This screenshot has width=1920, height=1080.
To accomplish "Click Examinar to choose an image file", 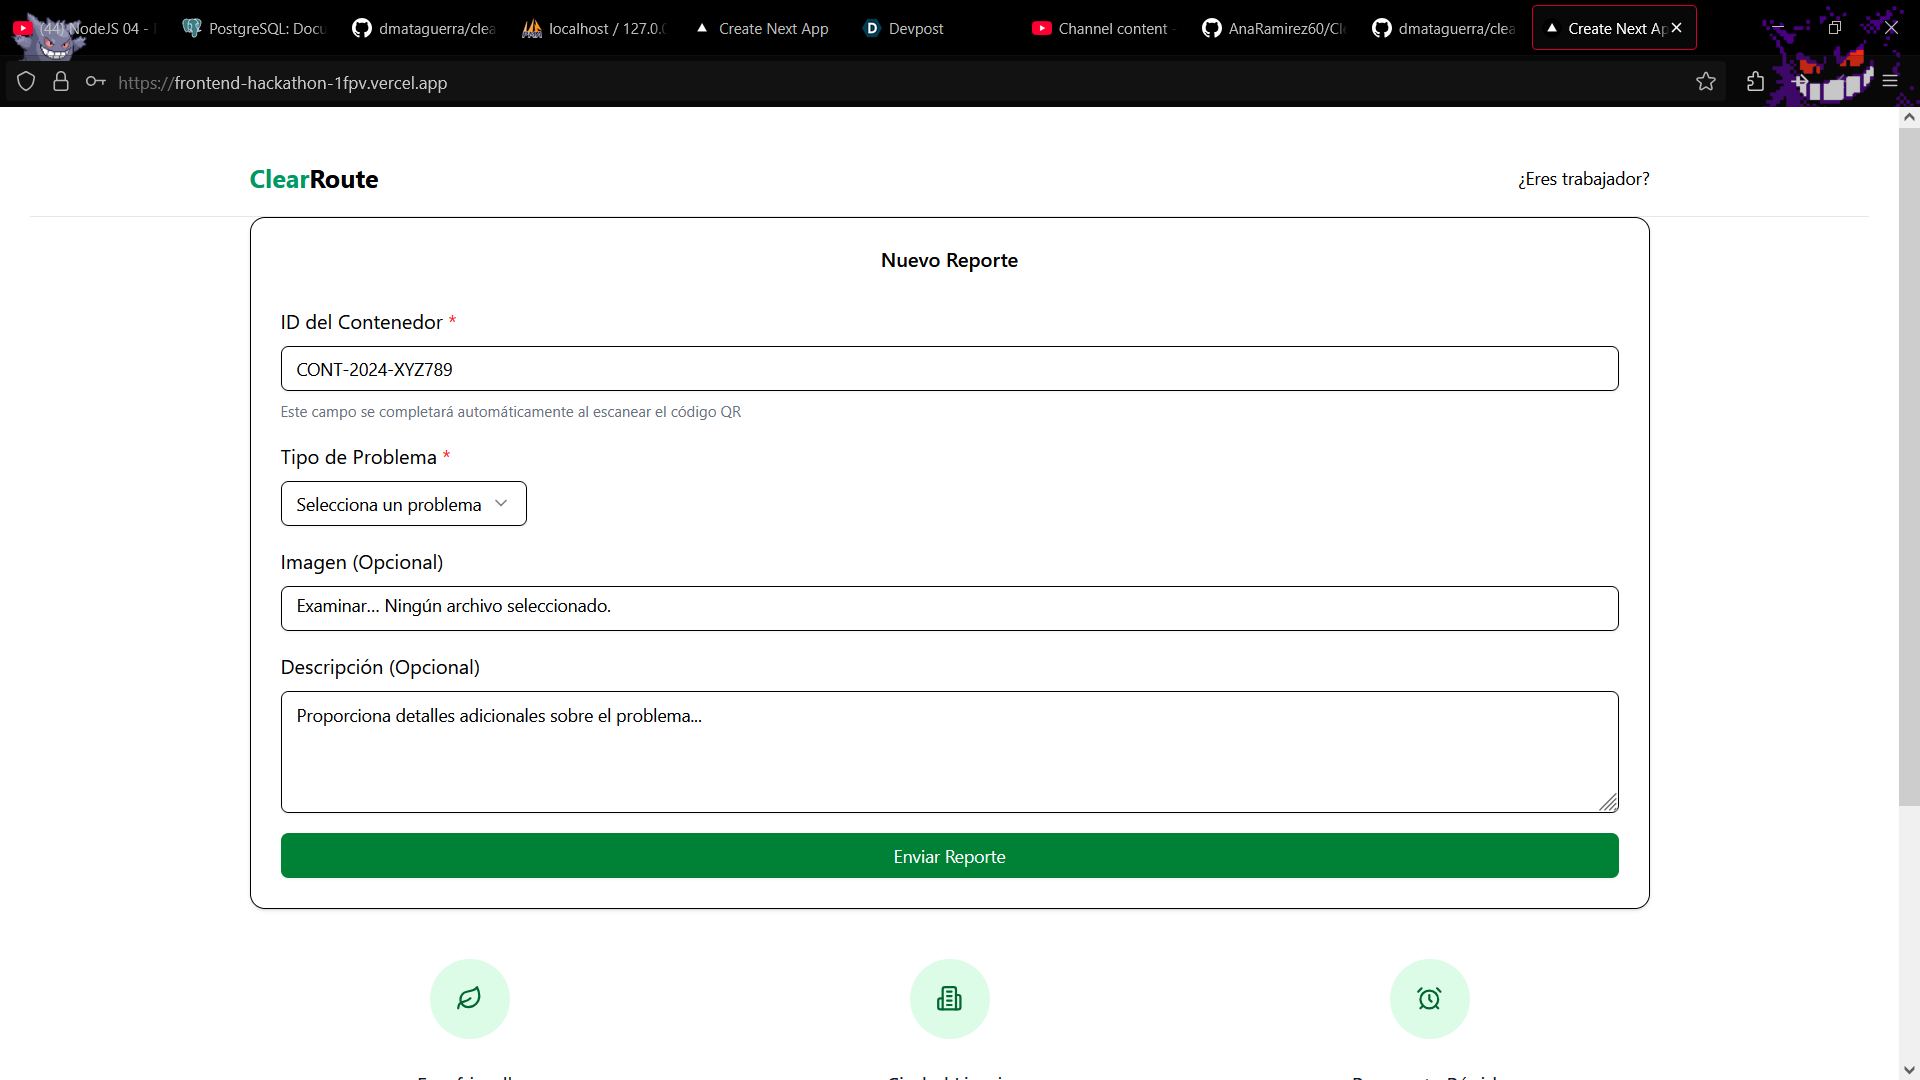I will click(x=337, y=606).
